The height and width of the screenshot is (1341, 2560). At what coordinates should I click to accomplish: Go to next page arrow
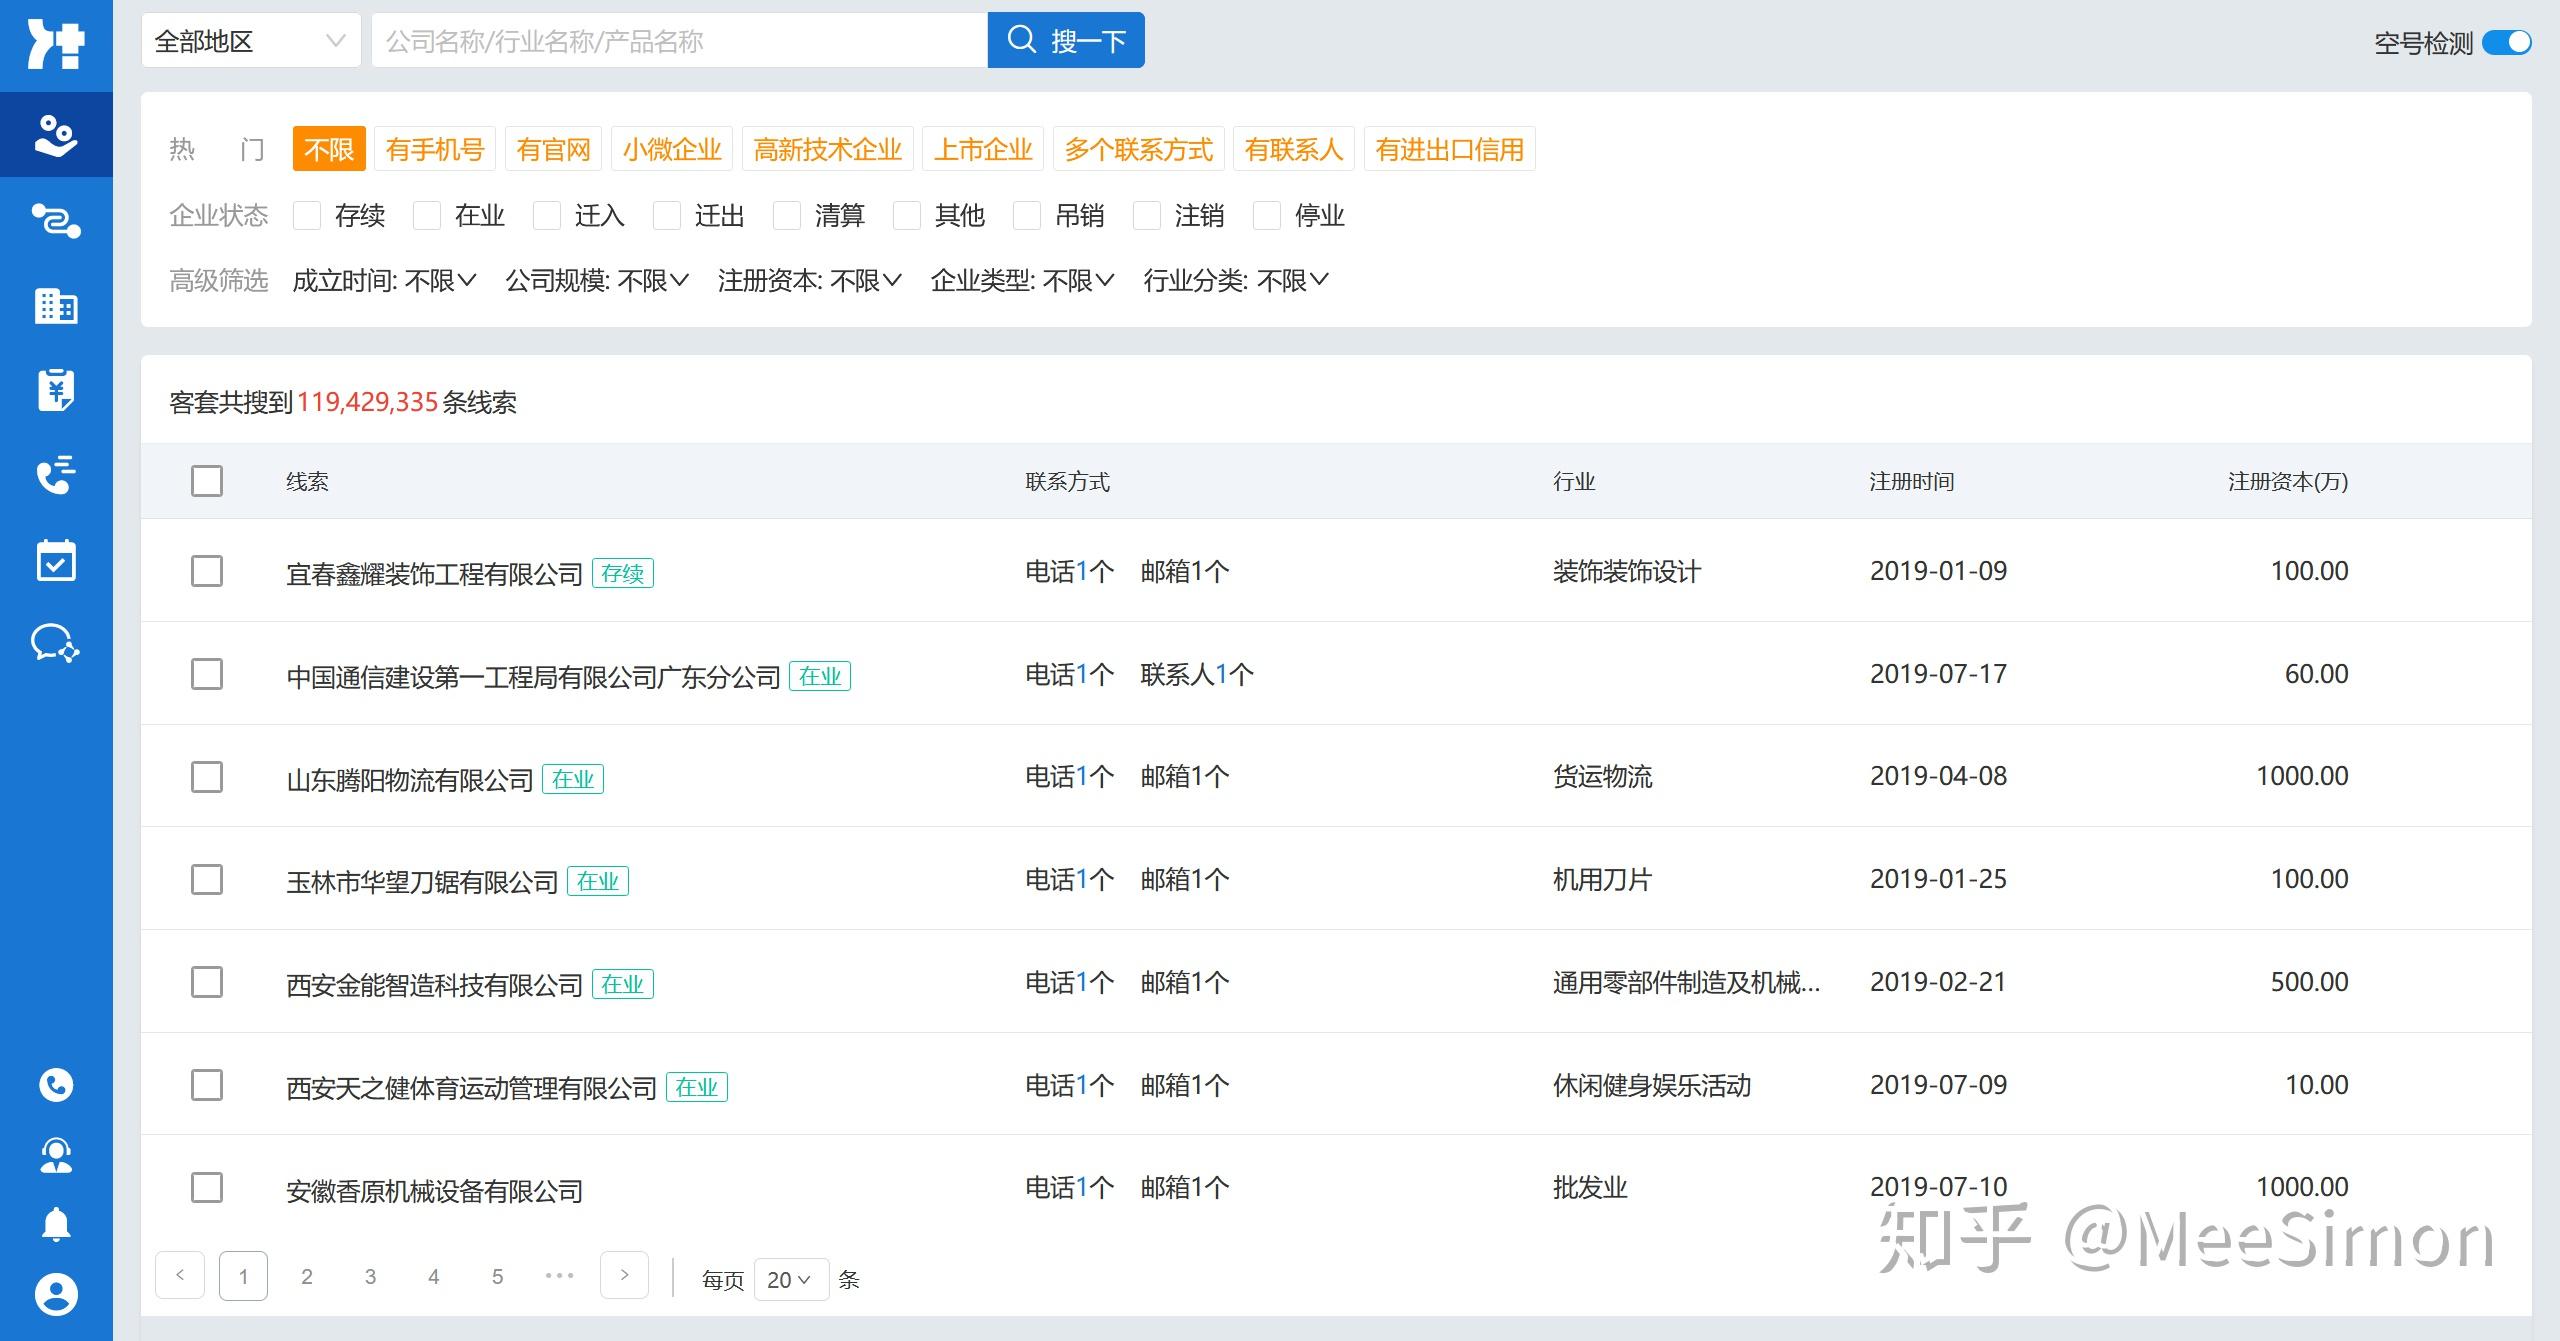click(x=624, y=1275)
